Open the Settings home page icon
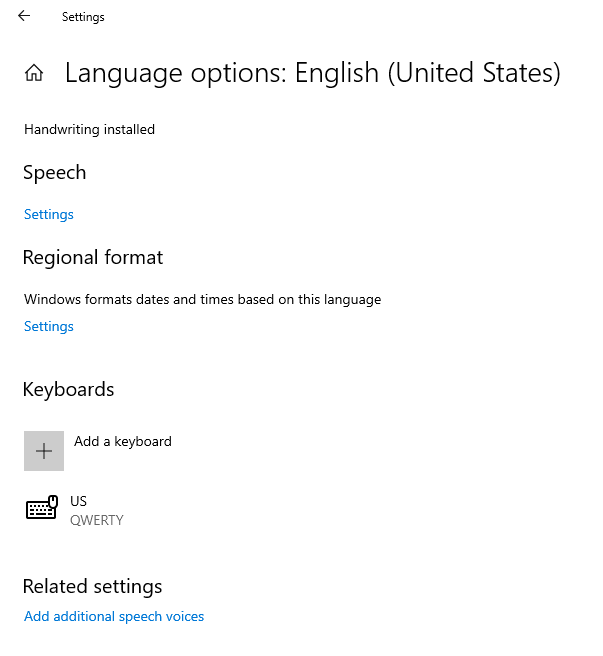The height and width of the screenshot is (656, 603). tap(34, 73)
